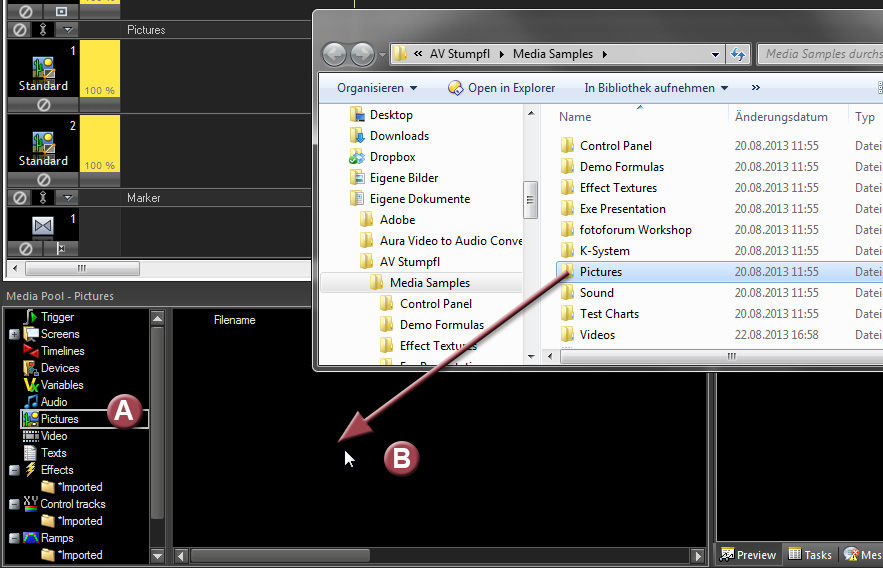Click the timeline track horizontal scrollbar thumb

tap(82, 269)
